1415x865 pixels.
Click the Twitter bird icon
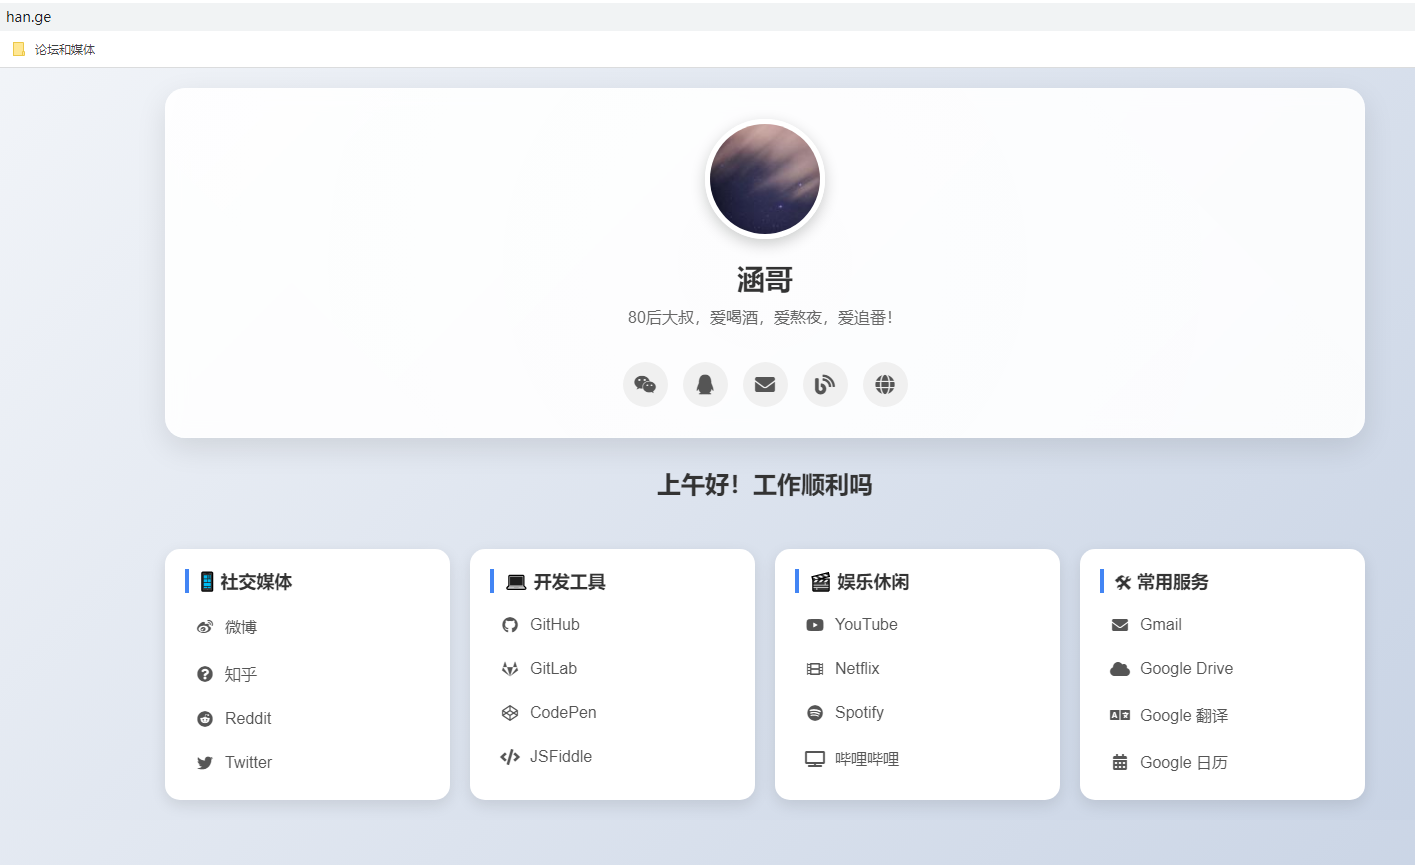(205, 762)
